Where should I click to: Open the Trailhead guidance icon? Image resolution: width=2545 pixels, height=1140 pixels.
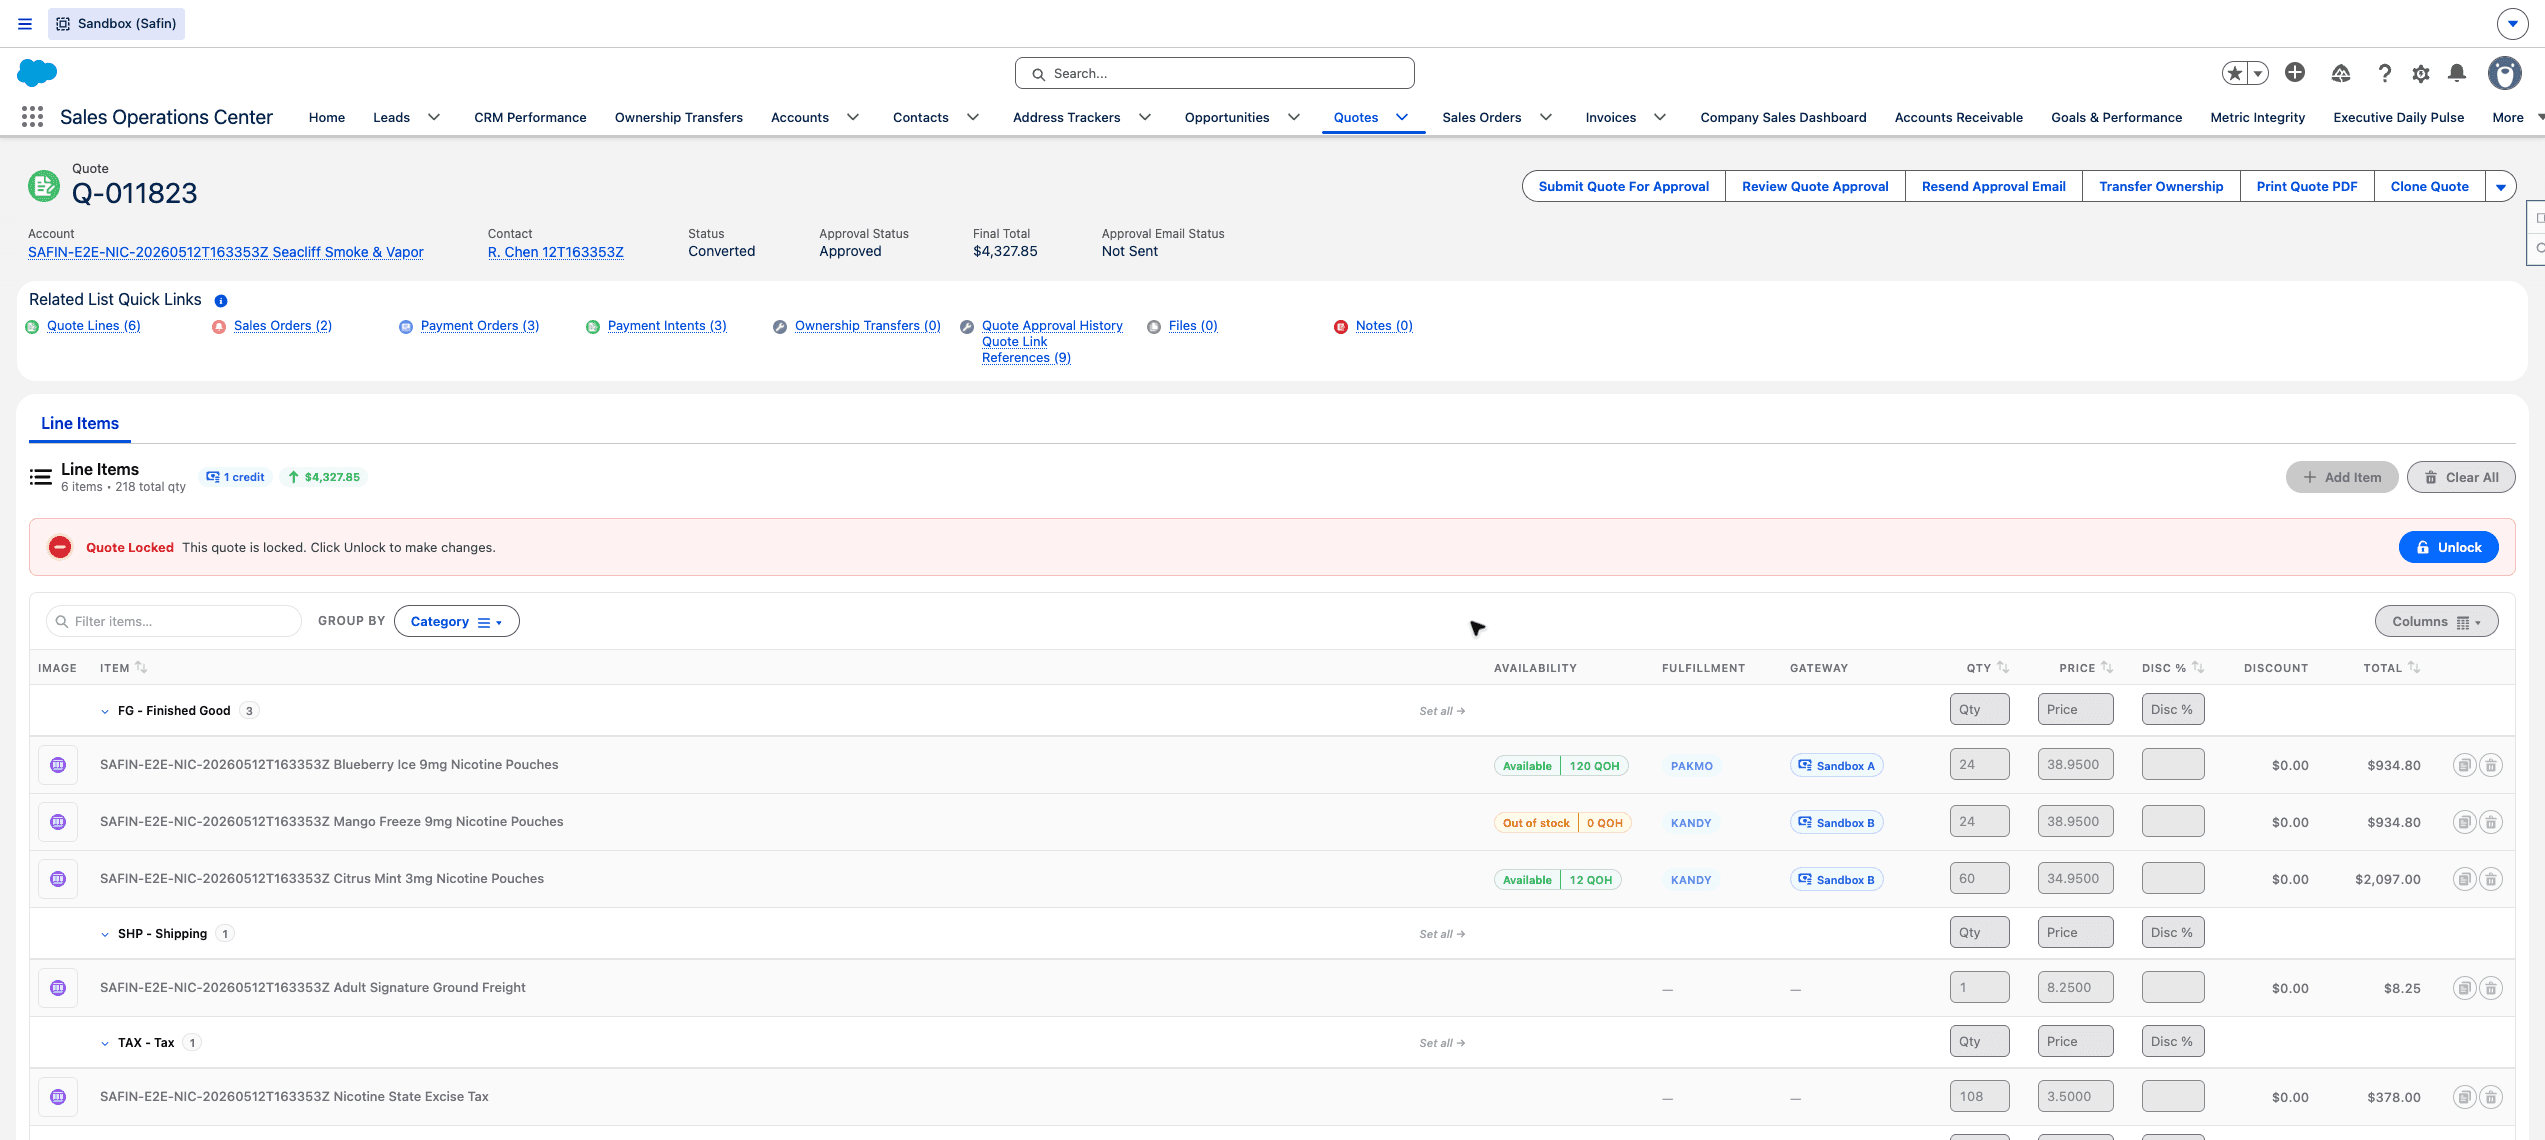point(2341,73)
